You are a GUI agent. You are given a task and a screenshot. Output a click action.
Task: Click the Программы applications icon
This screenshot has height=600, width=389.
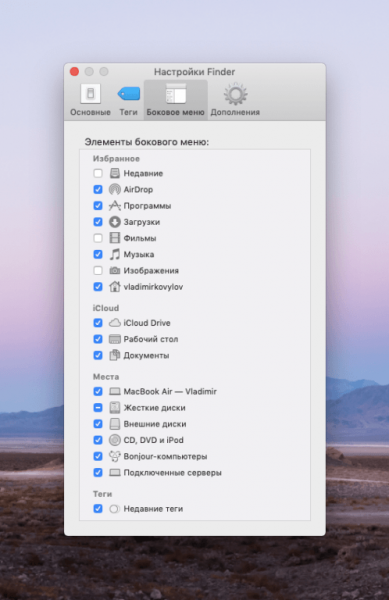click(115, 206)
